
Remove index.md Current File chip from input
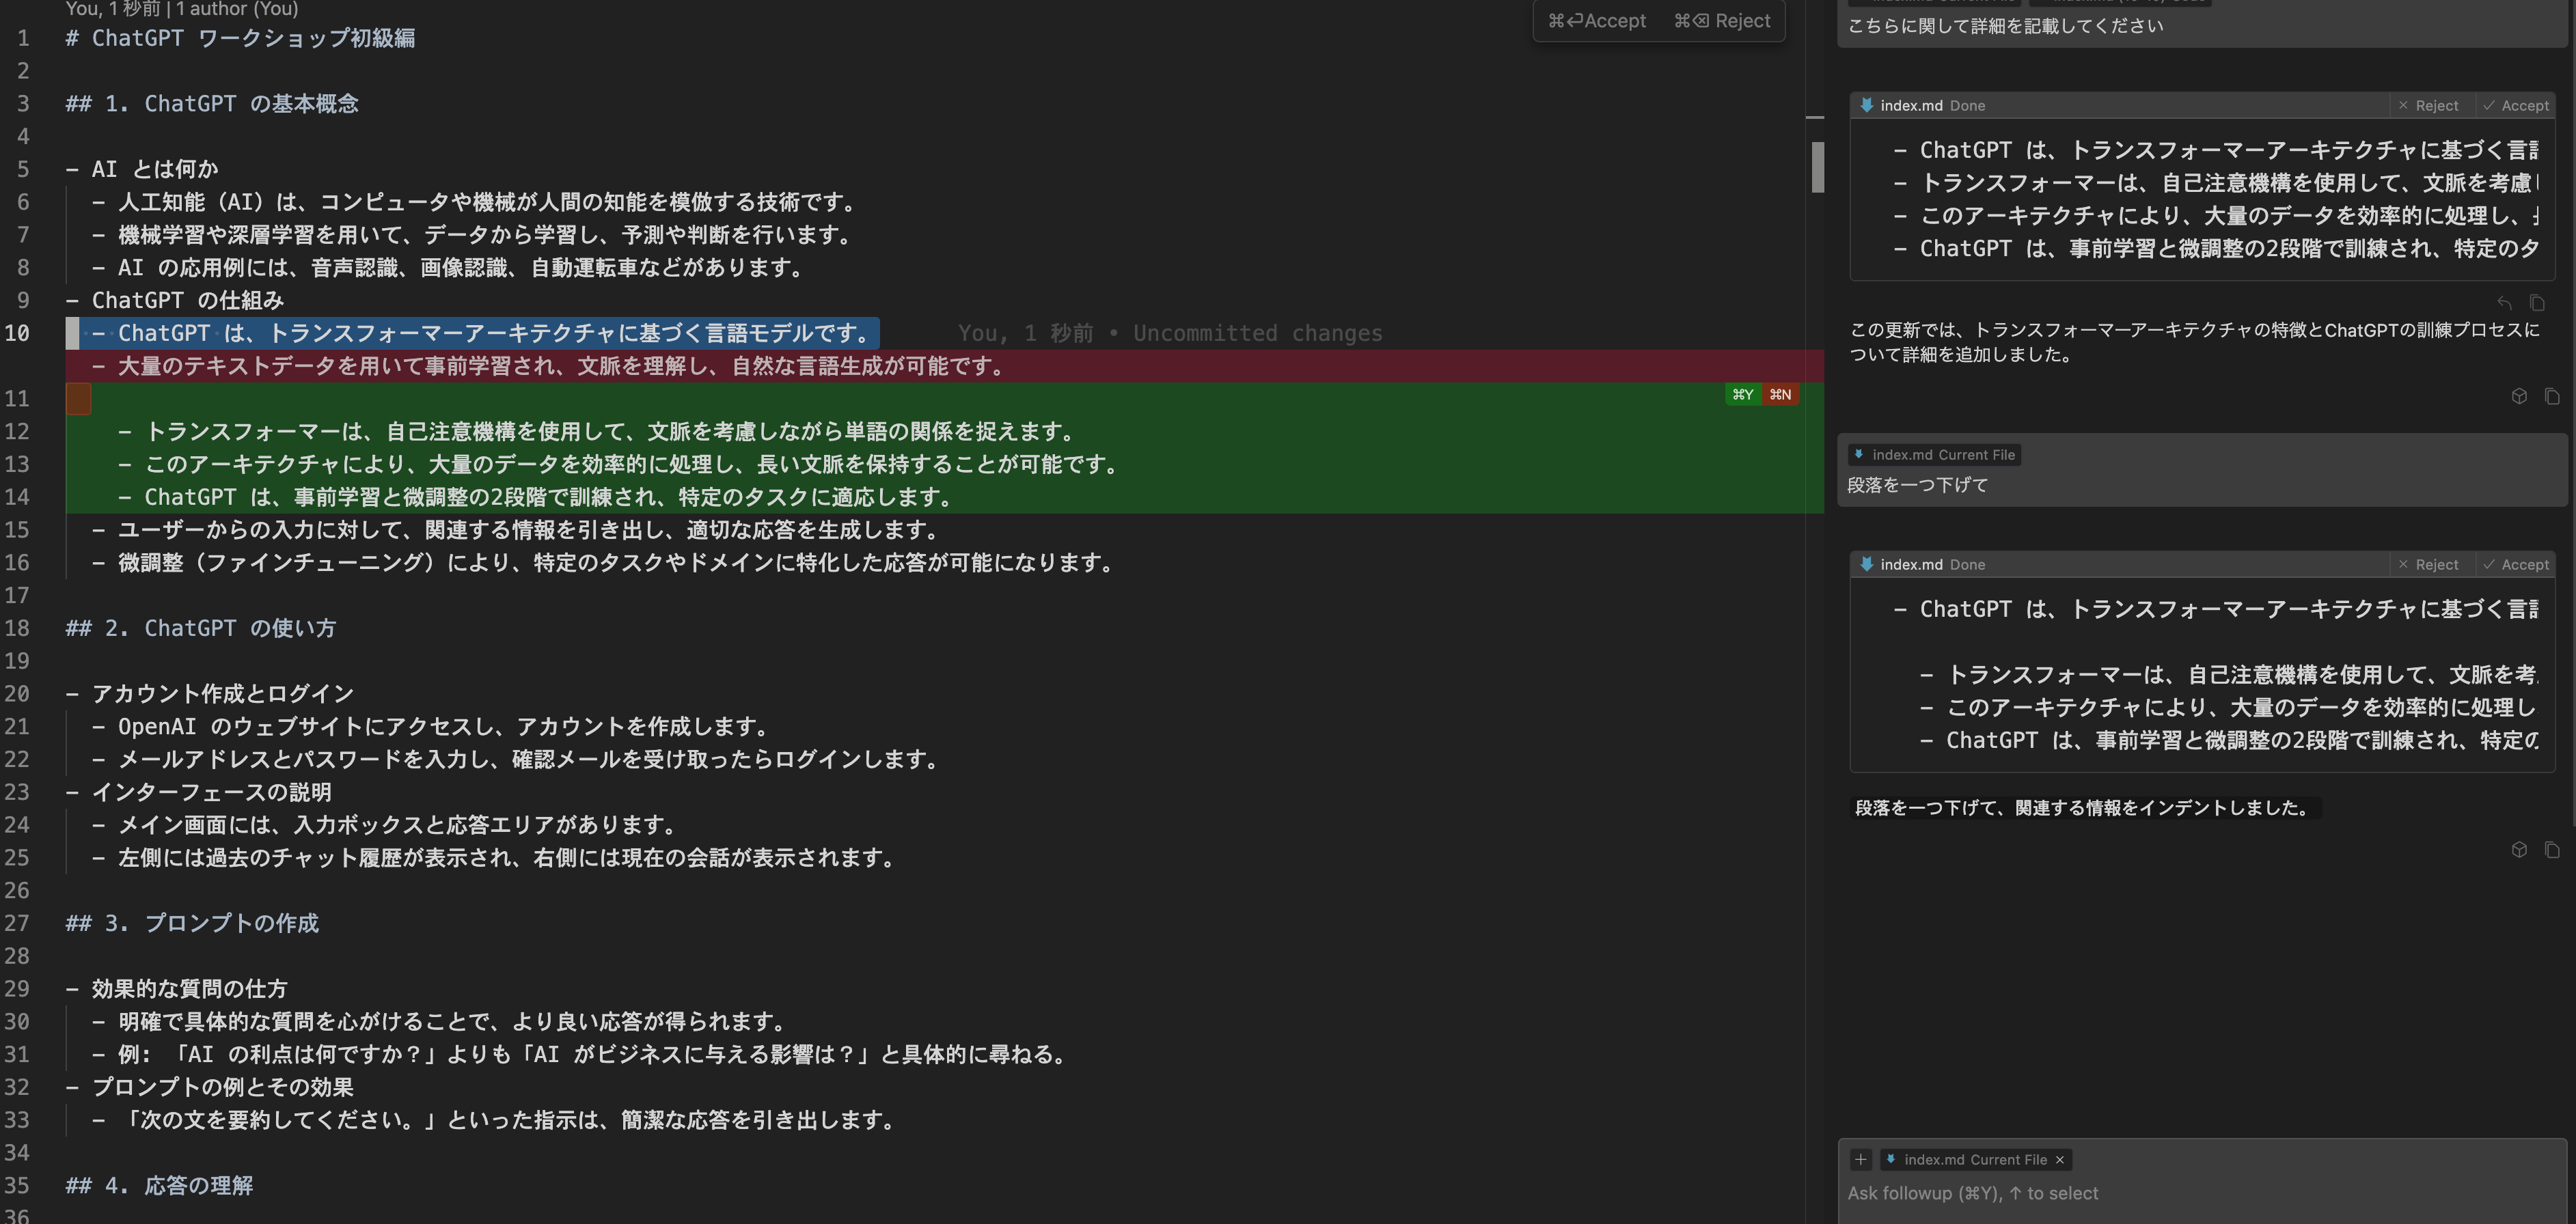point(2059,1160)
